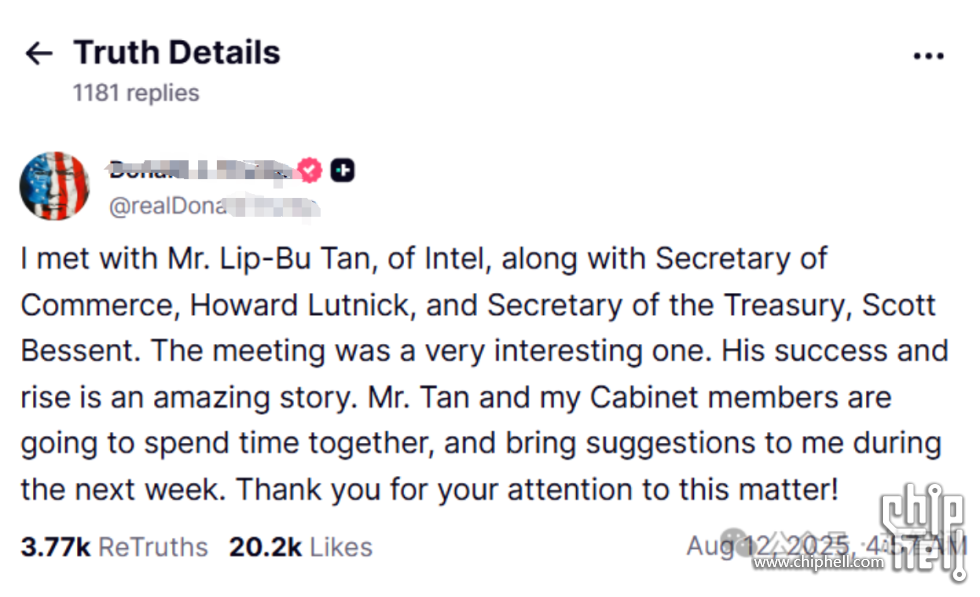Click the WeChat watermark icon near the date
Viewport: 980px width, 597px height.
734,543
